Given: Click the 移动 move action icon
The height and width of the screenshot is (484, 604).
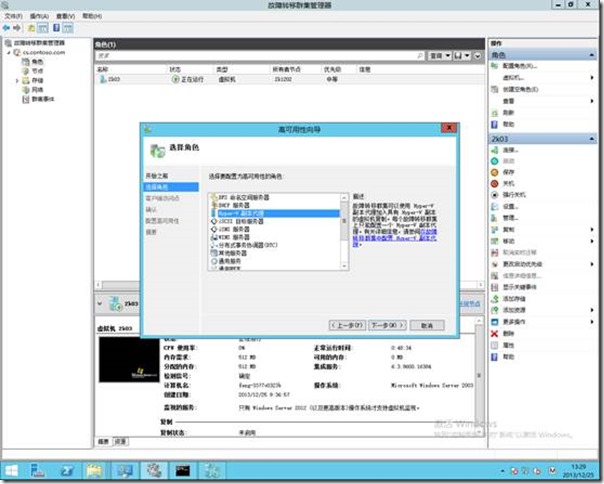Looking at the screenshot, I should [495, 241].
